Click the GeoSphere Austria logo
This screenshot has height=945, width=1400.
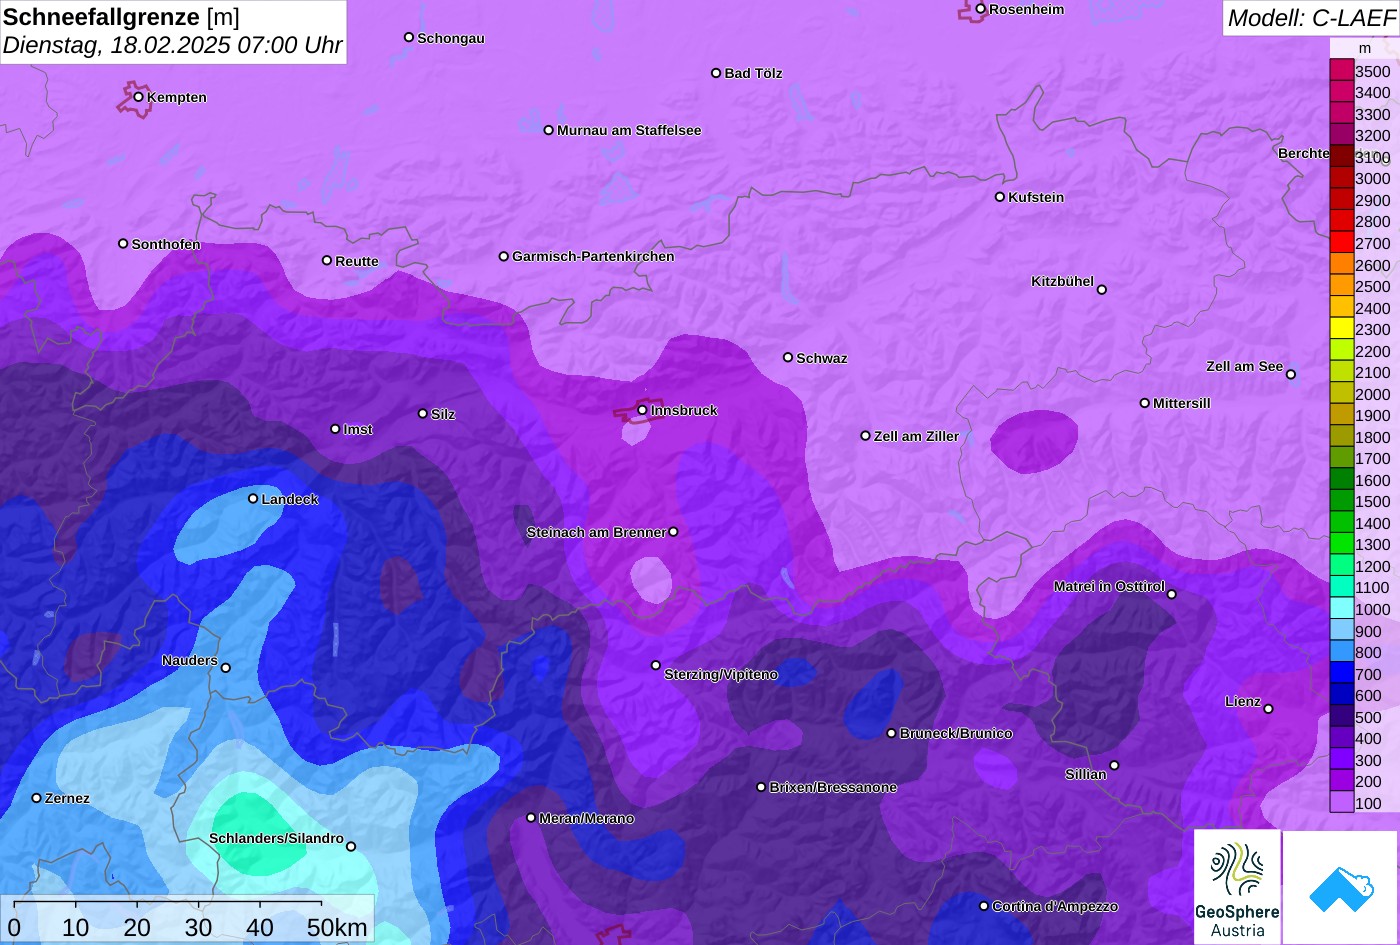[1237, 887]
